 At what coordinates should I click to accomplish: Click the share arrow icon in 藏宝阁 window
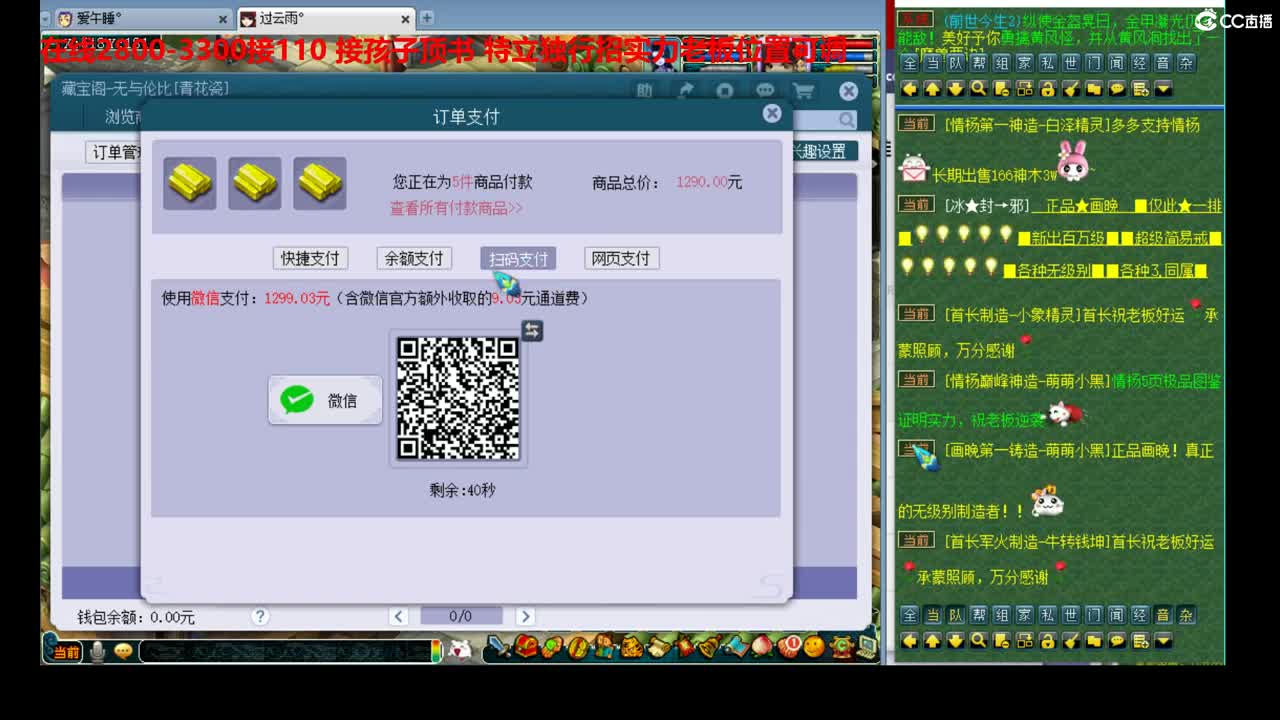(686, 91)
